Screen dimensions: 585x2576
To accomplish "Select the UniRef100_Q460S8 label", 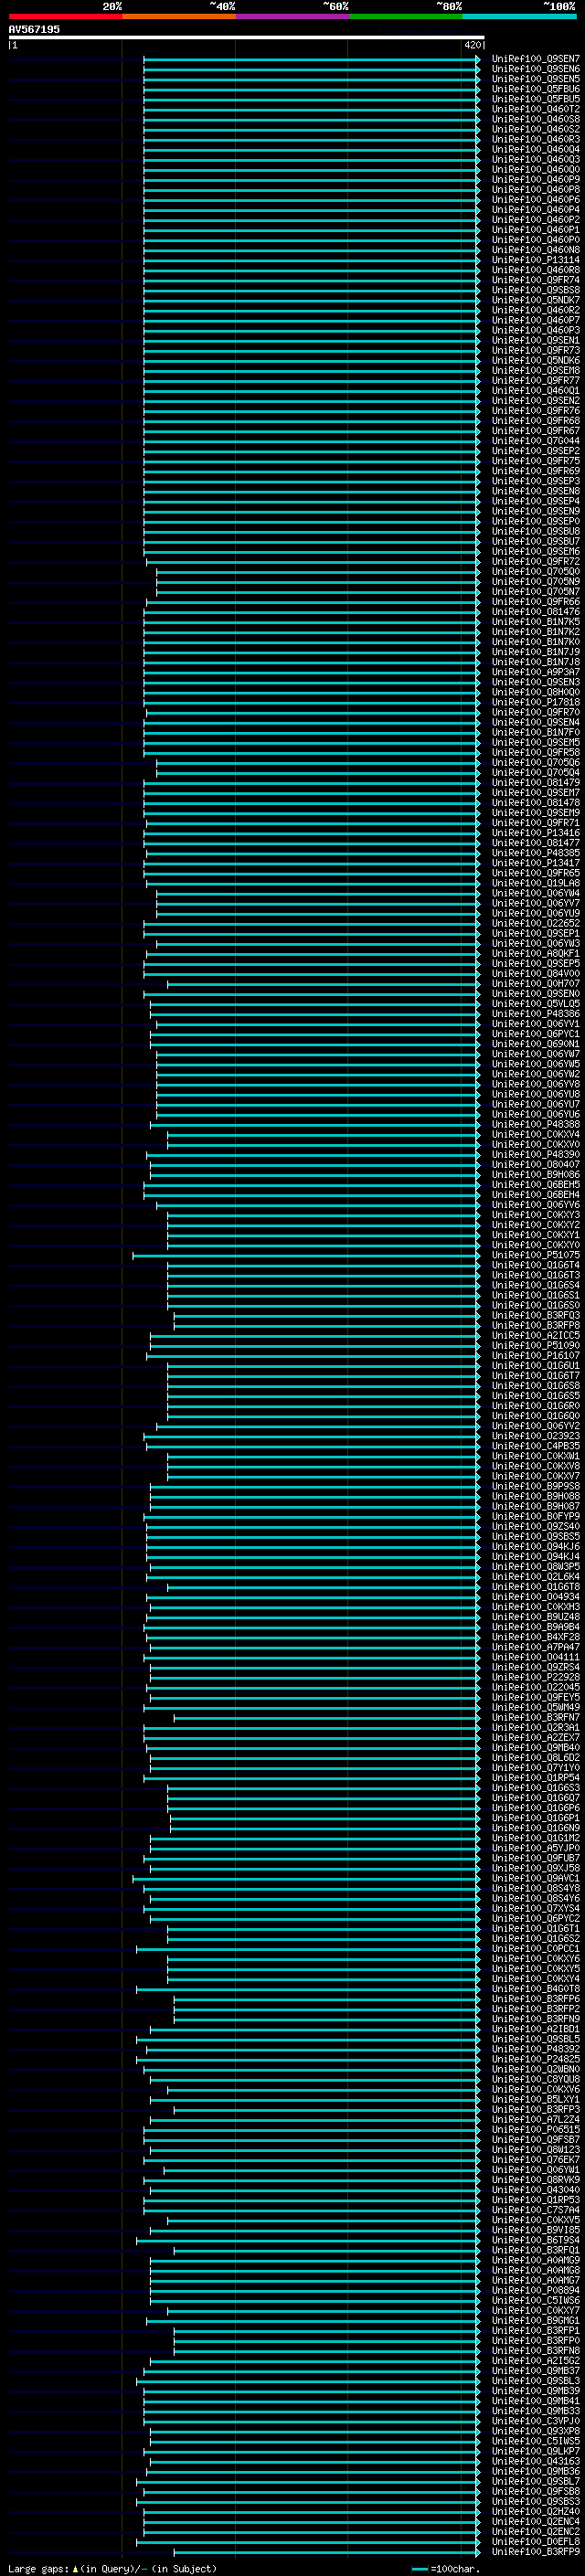I will point(536,119).
